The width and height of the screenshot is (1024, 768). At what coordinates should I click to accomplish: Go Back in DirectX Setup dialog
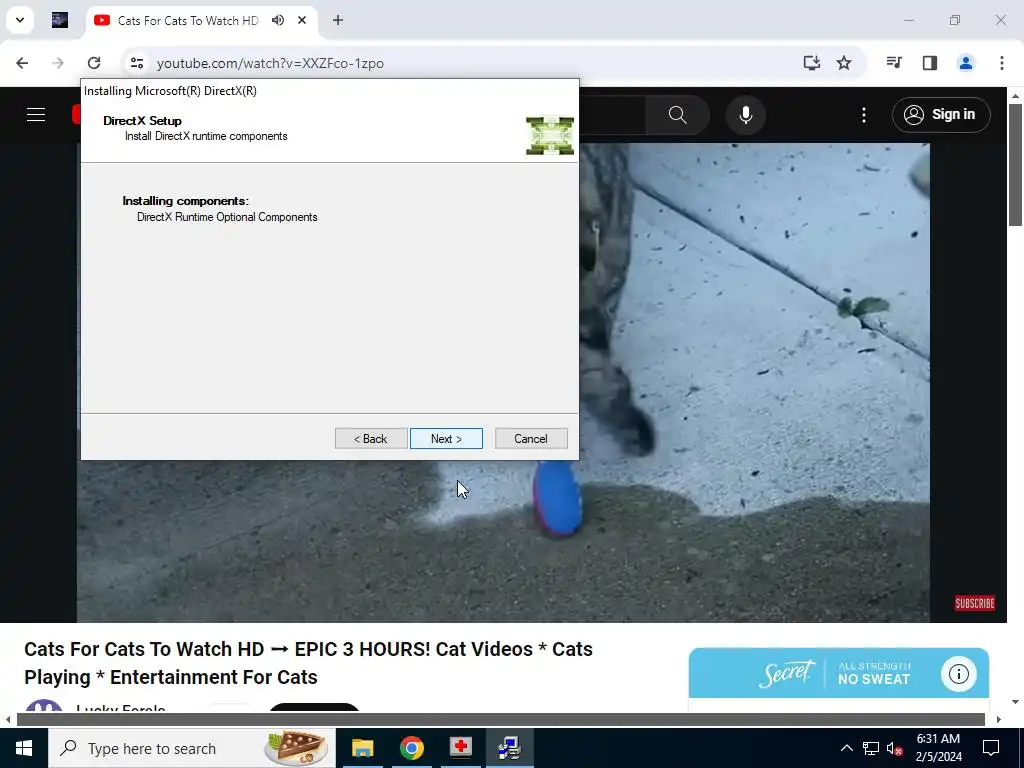coord(371,439)
